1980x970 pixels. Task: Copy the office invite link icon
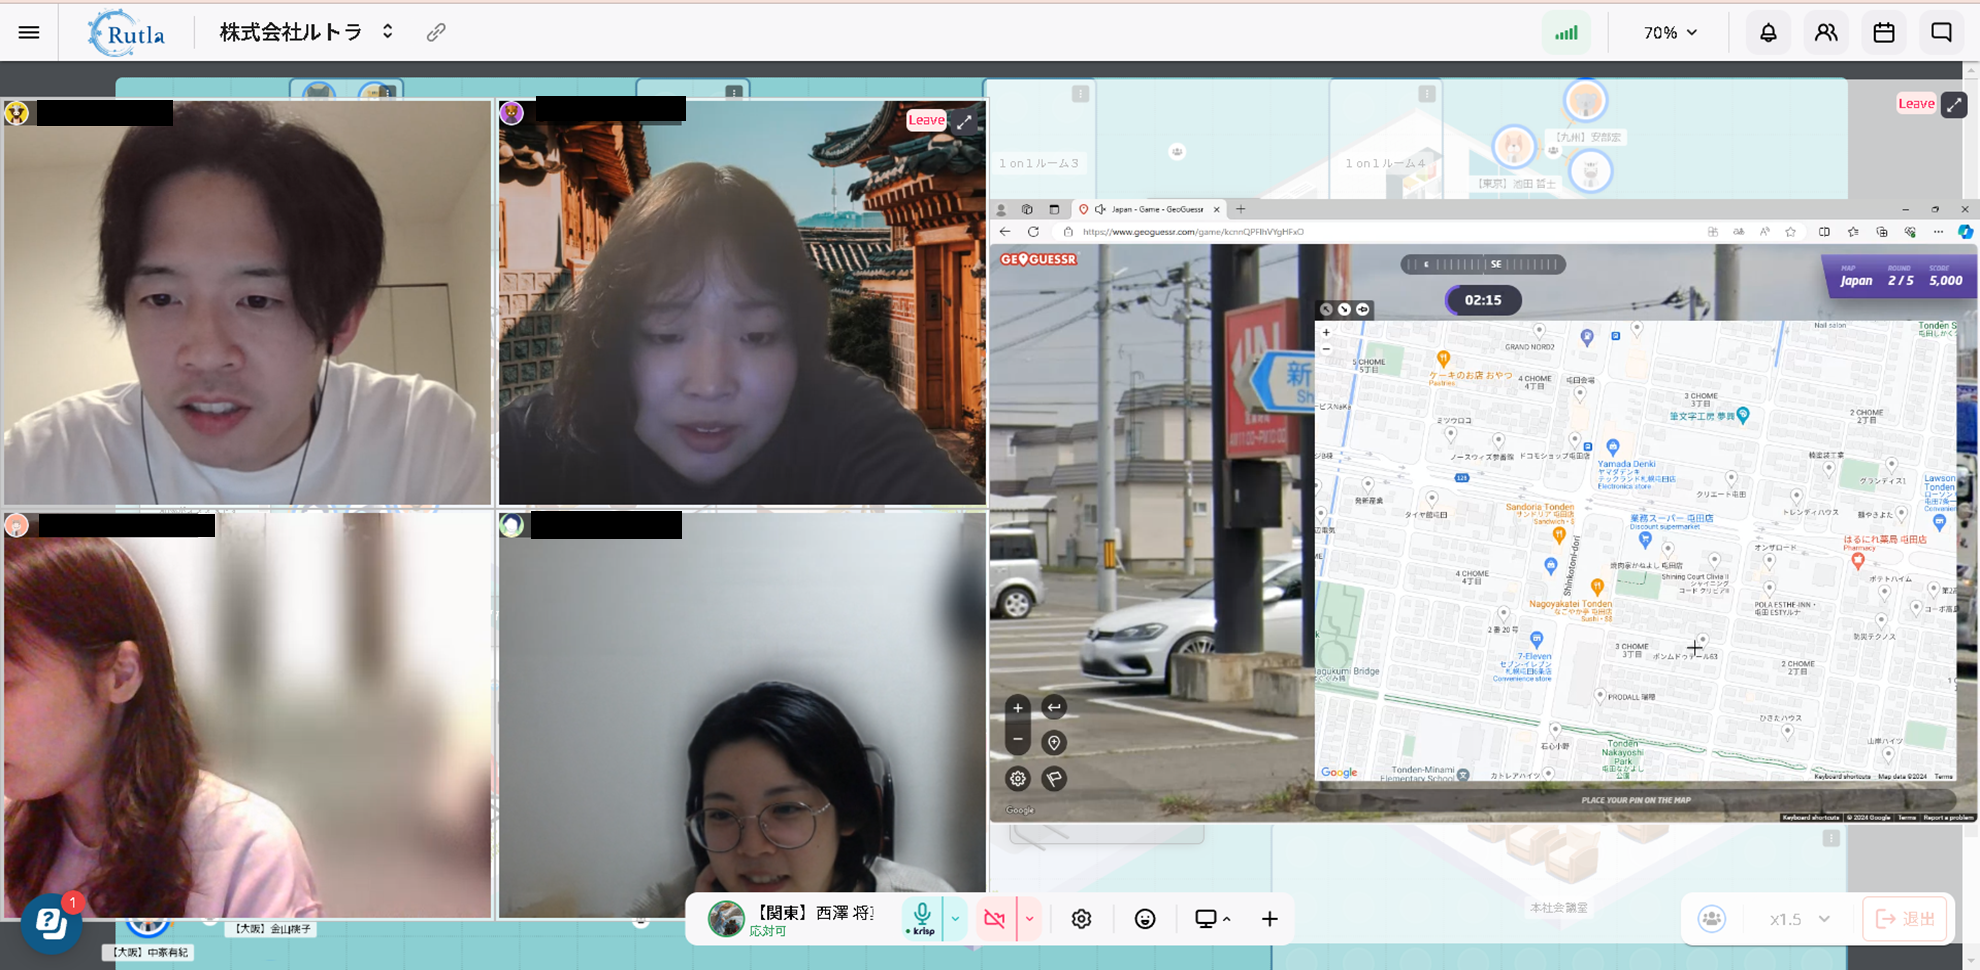[x=436, y=32]
